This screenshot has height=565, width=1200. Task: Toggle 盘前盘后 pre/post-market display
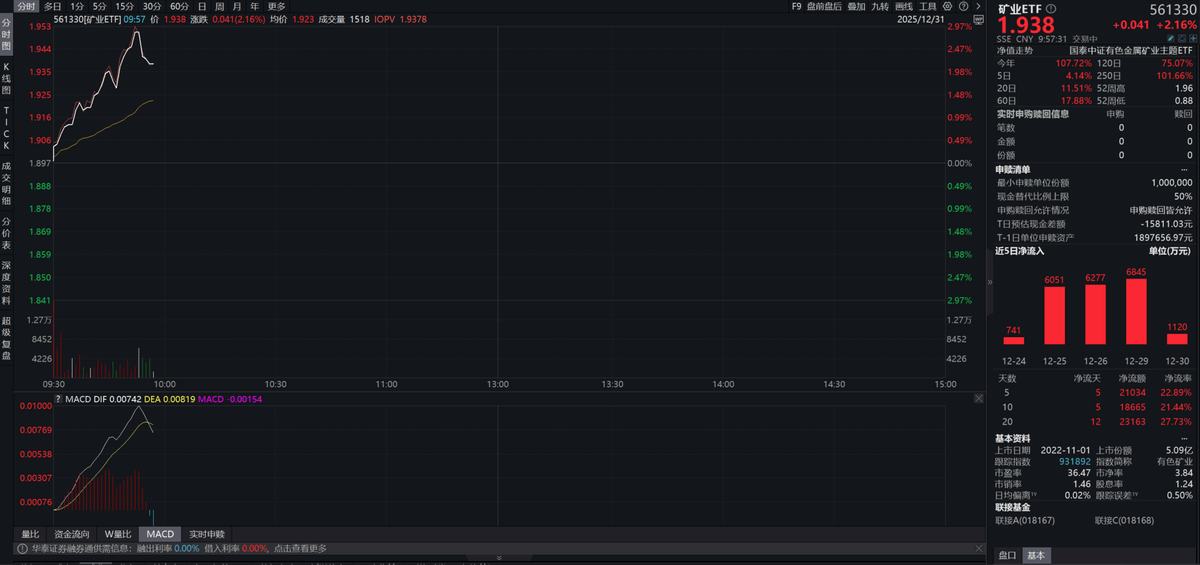tap(824, 6)
